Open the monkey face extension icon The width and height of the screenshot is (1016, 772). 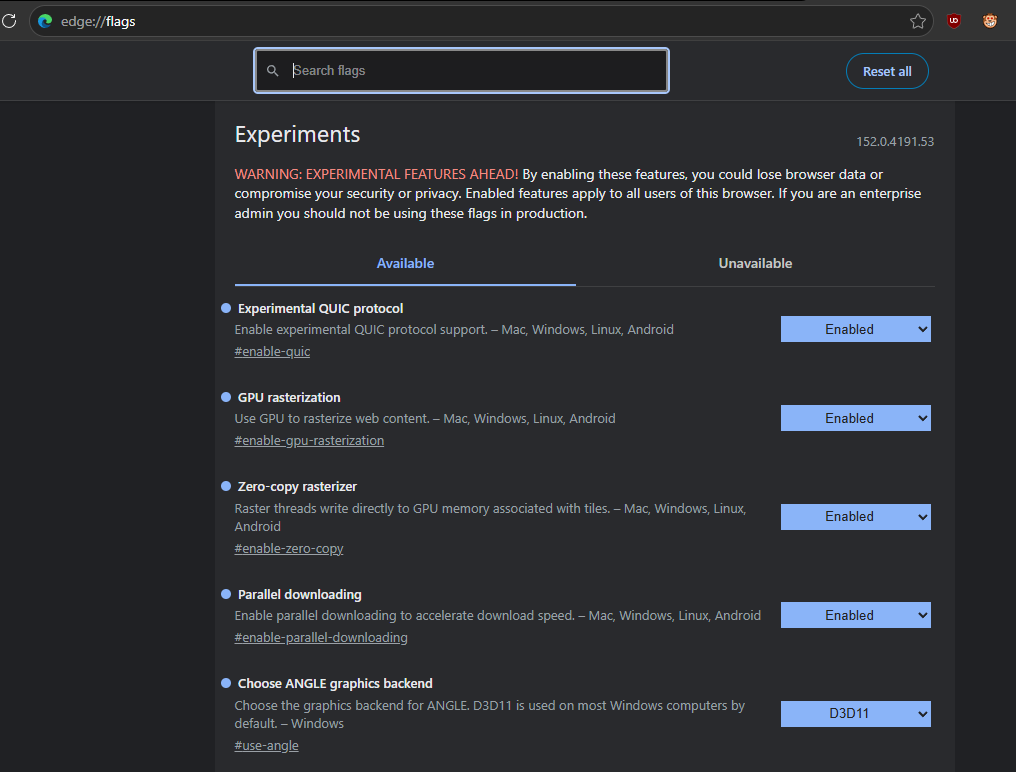pyautogui.click(x=989, y=21)
